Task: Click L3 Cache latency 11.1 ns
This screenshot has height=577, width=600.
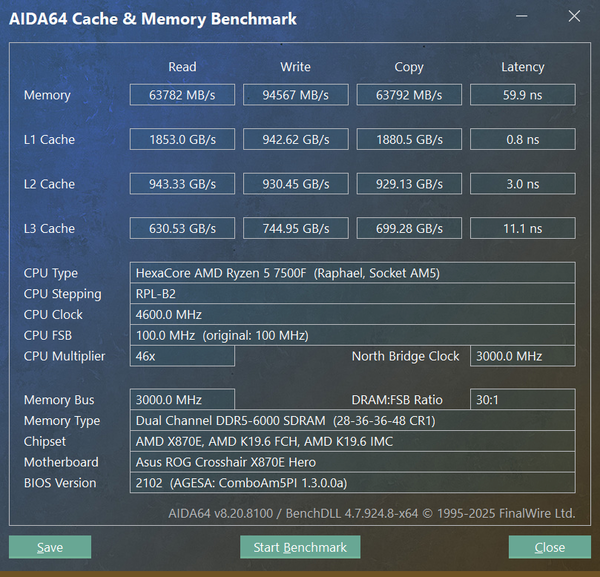Action: click(x=523, y=228)
